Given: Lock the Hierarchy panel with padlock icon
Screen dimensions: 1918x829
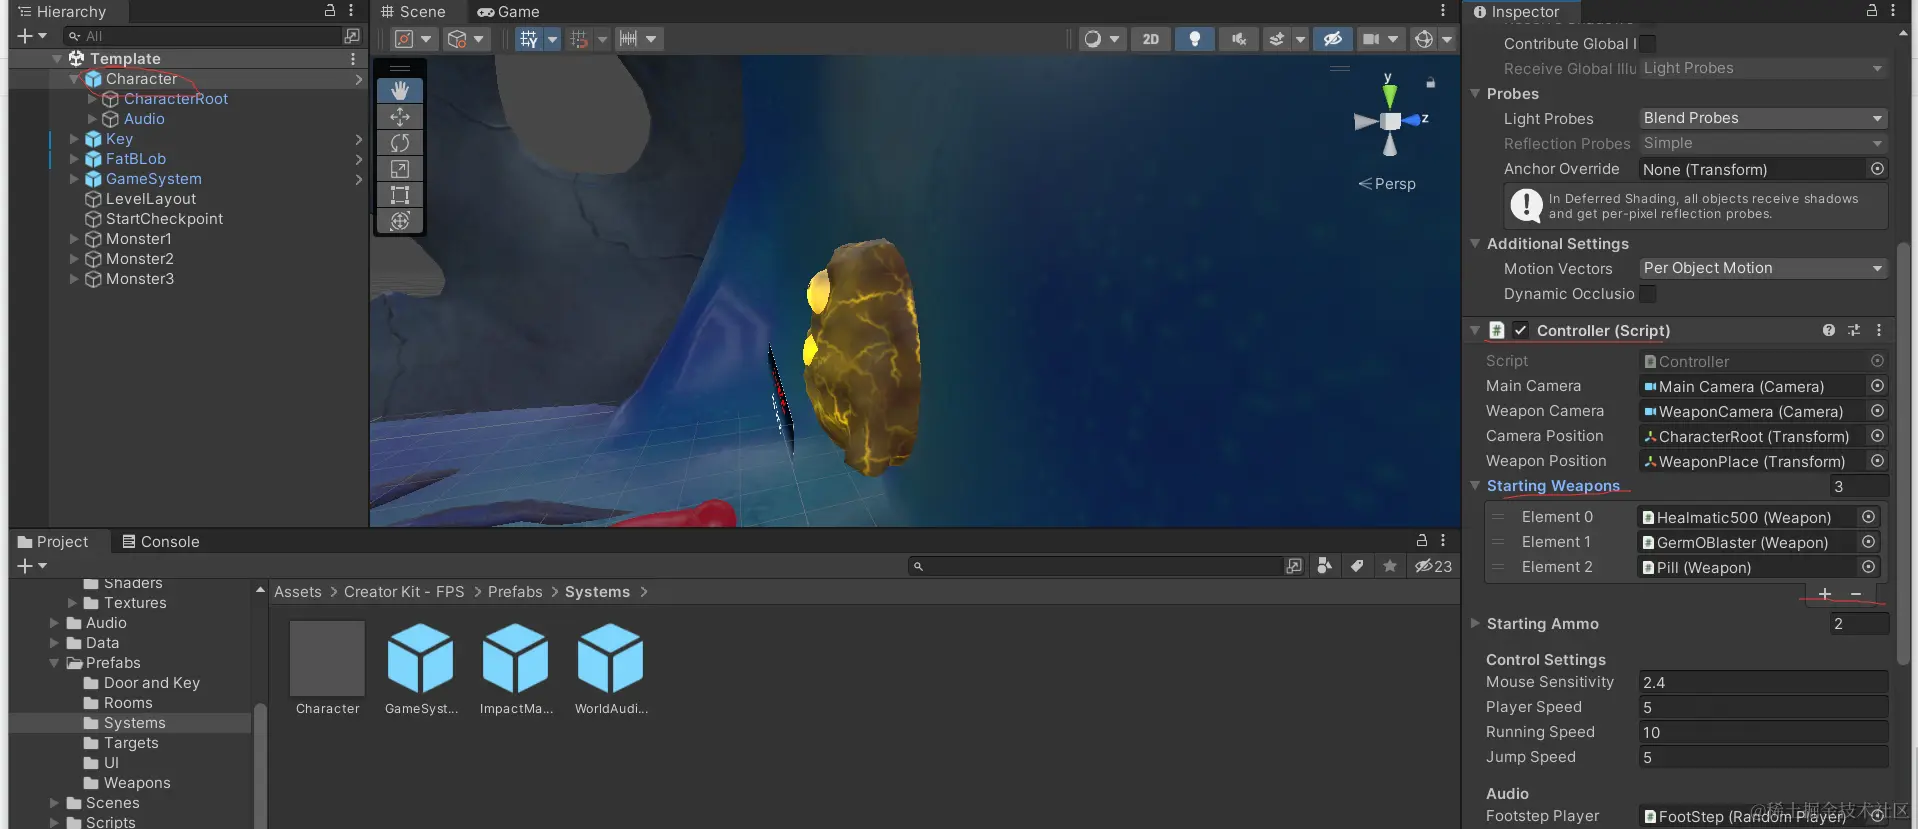Looking at the screenshot, I should 330,10.
